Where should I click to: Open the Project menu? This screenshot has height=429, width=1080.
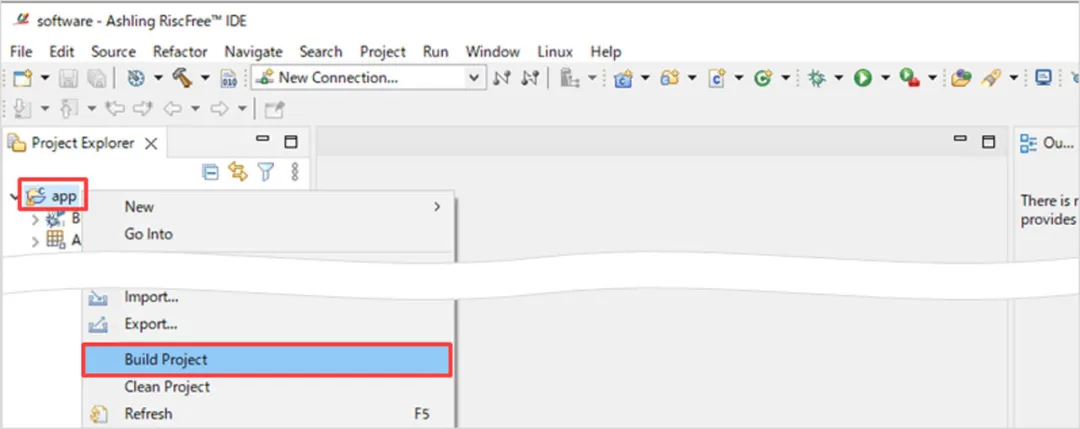[x=383, y=52]
